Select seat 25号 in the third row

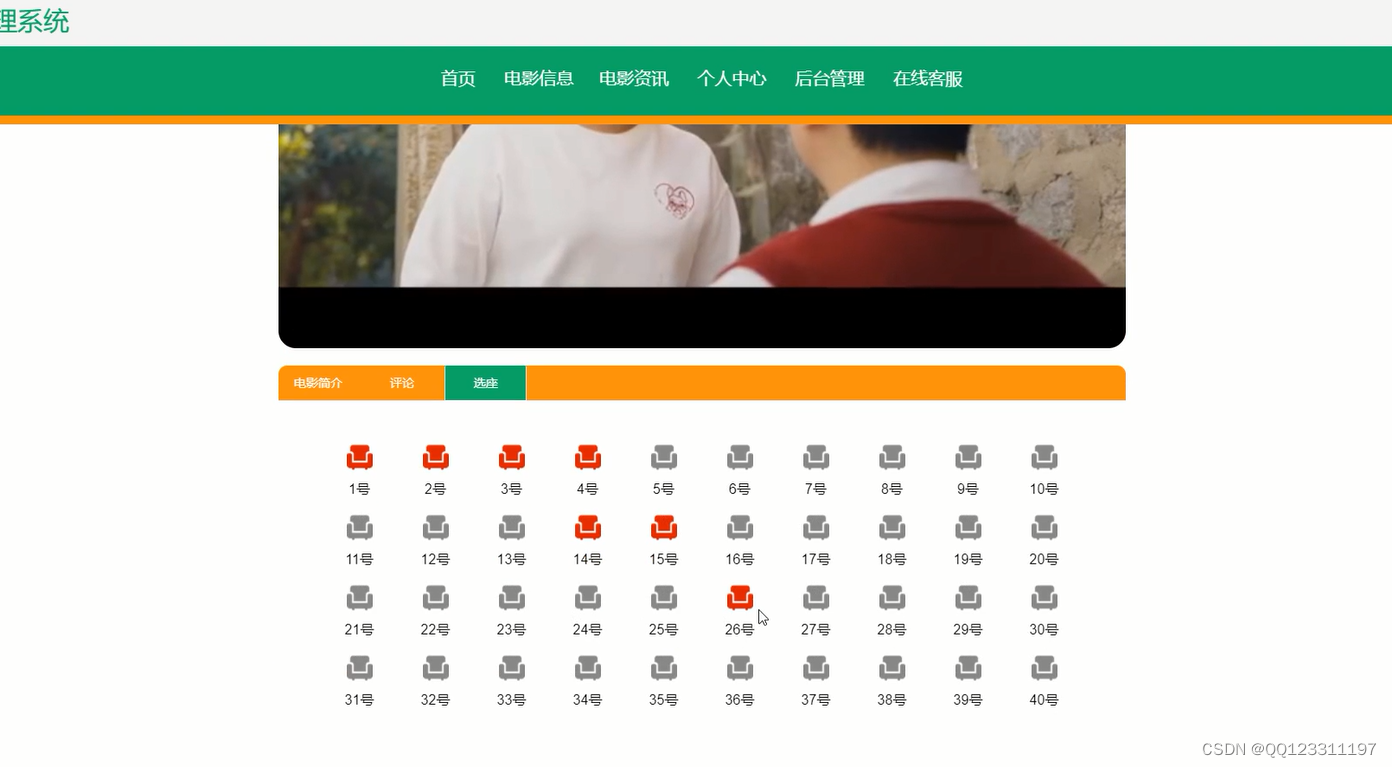point(664,597)
